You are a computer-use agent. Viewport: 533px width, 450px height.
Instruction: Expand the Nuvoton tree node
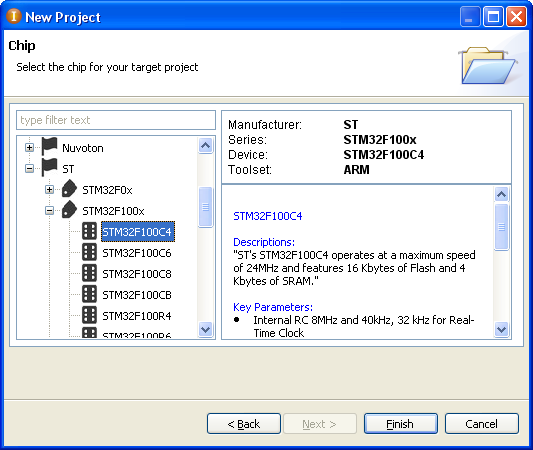click(x=30, y=148)
